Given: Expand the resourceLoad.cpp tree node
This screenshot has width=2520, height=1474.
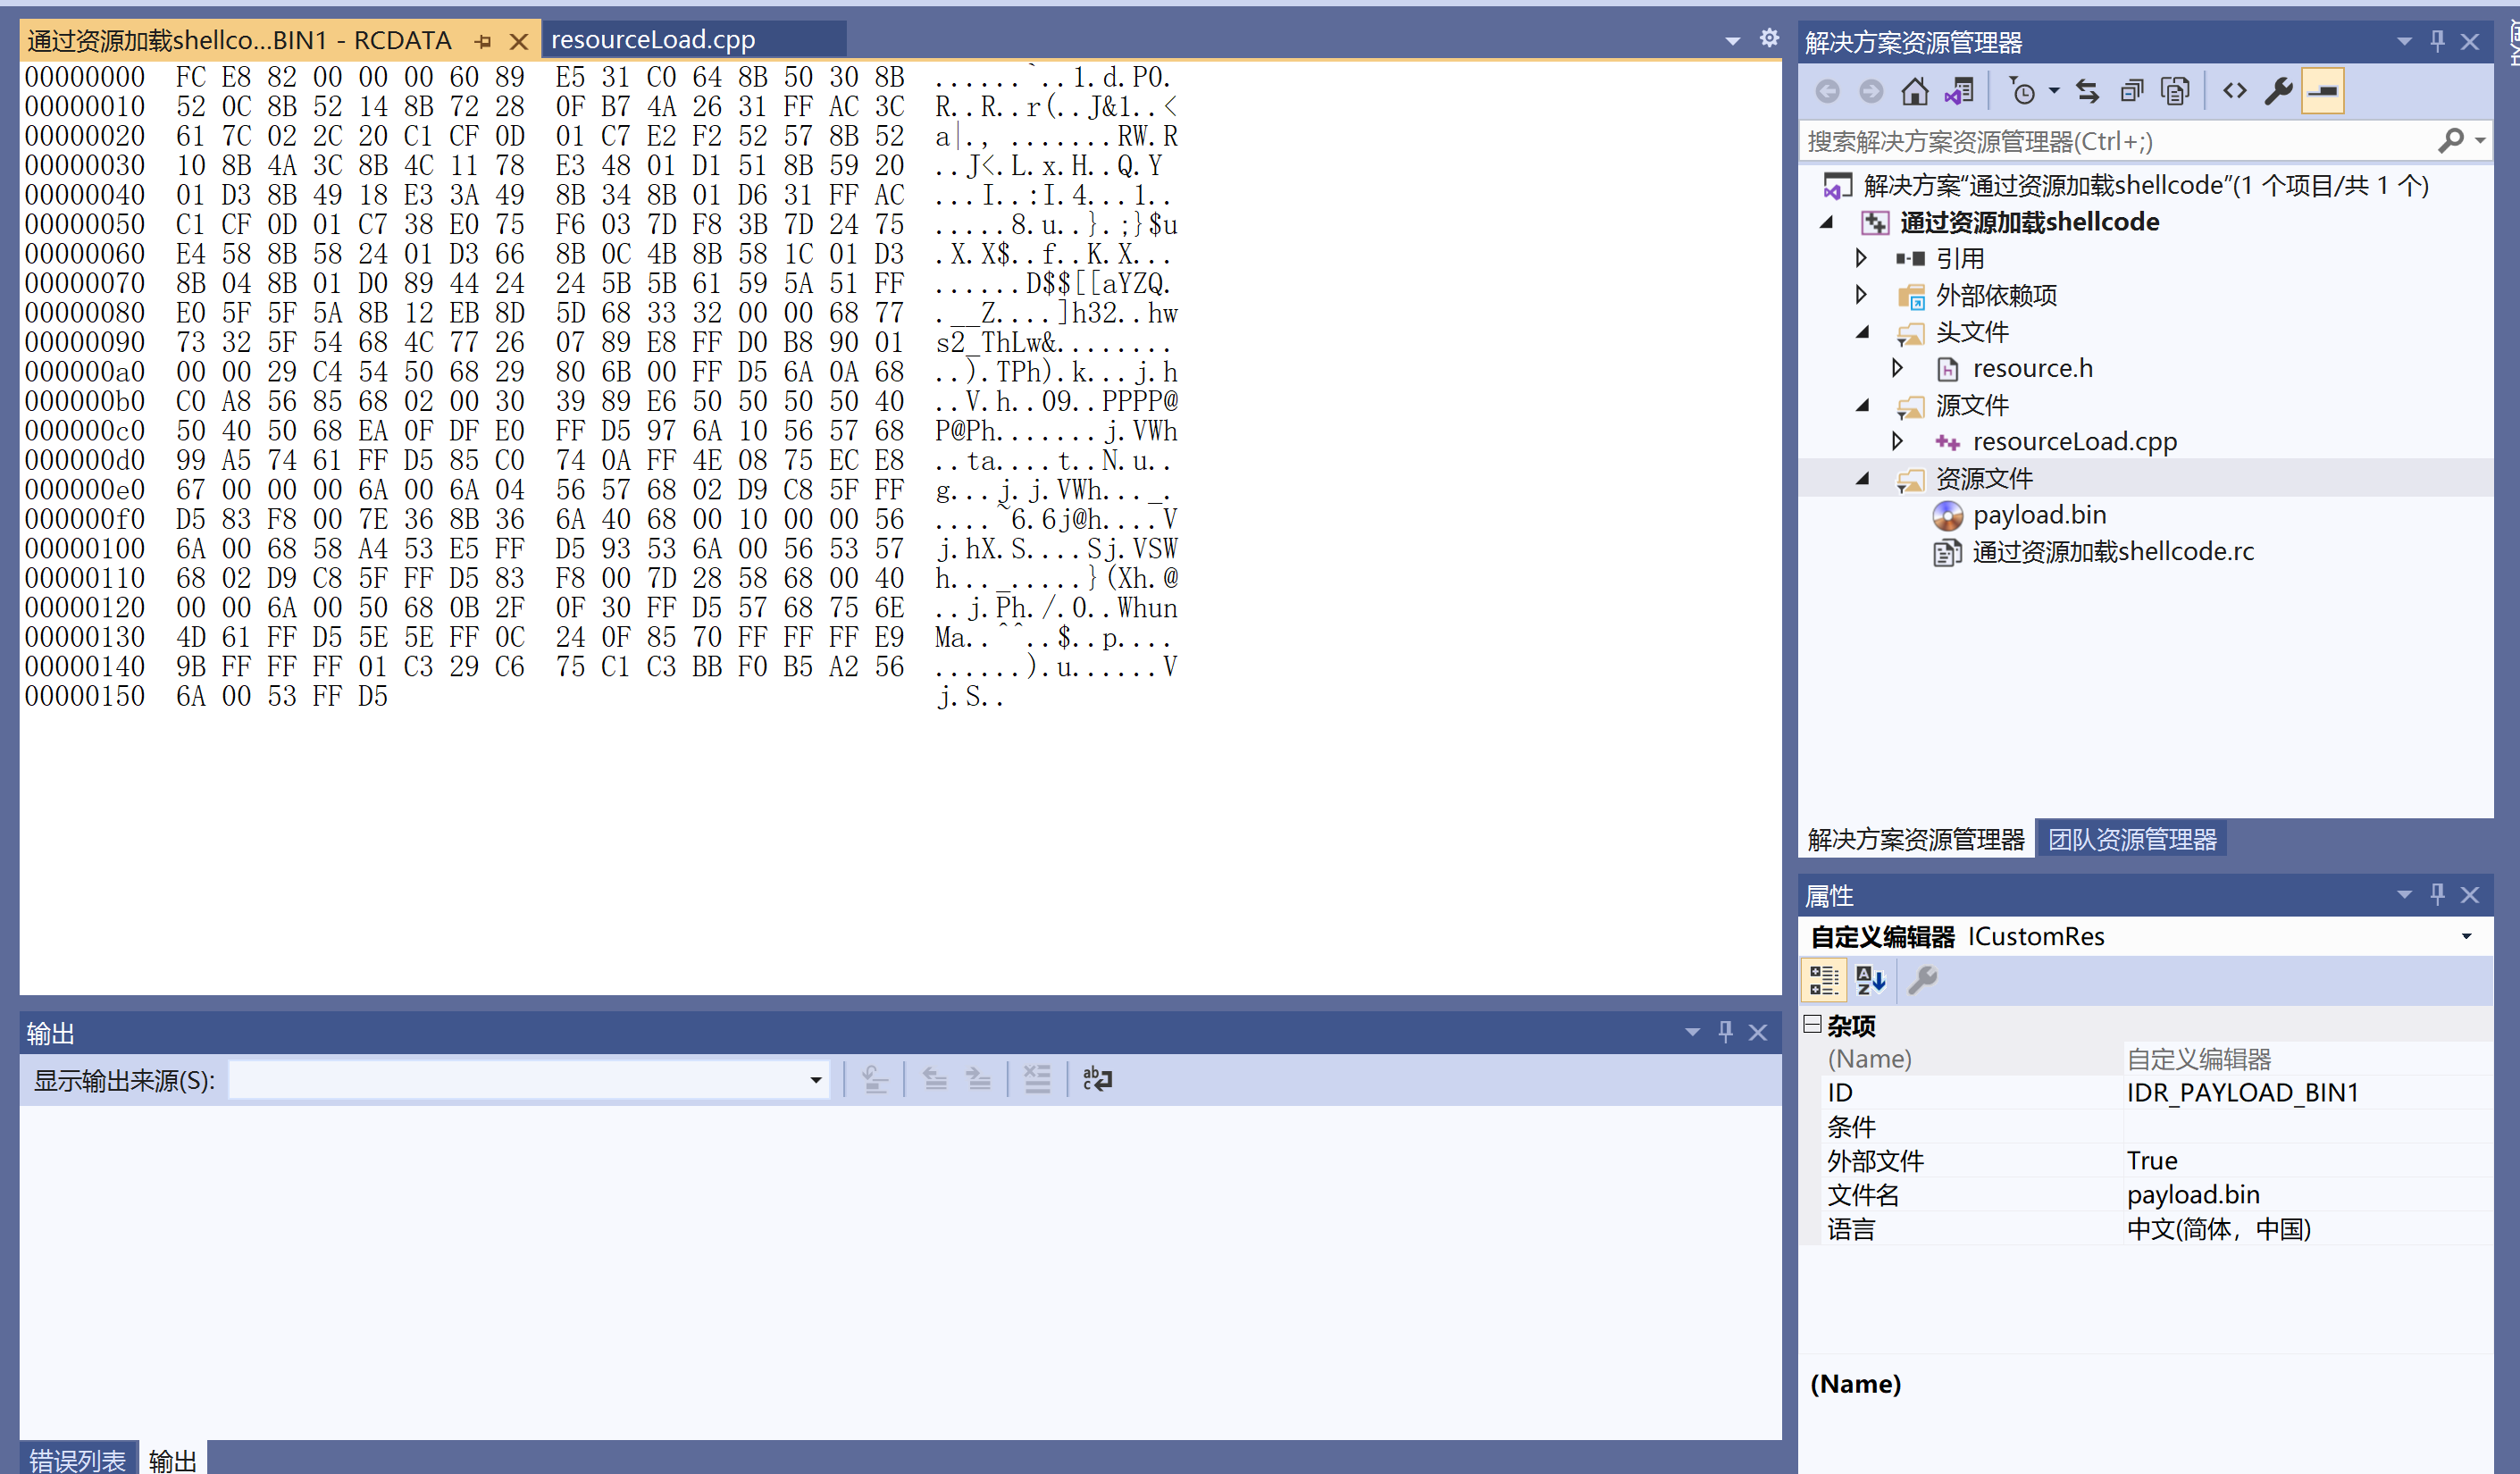Looking at the screenshot, I should pos(1897,441).
